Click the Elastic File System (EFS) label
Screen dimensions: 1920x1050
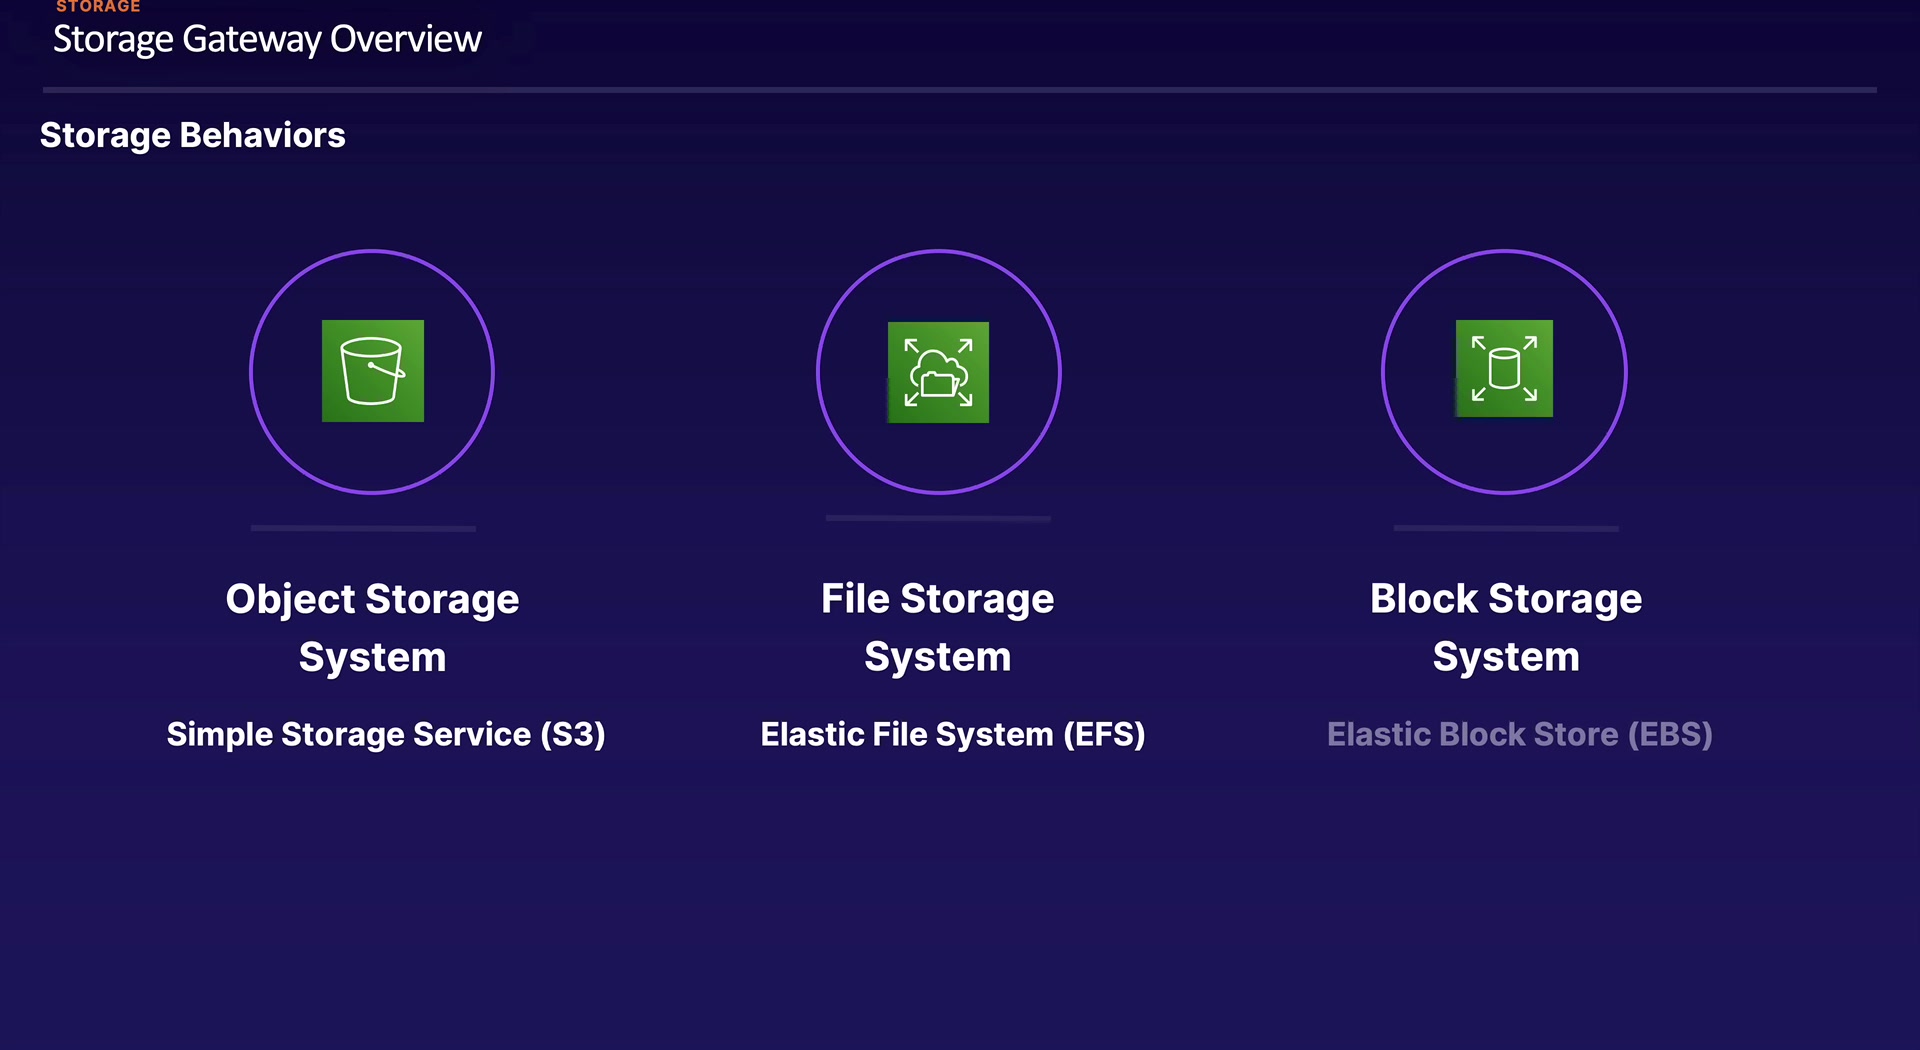coord(952,734)
